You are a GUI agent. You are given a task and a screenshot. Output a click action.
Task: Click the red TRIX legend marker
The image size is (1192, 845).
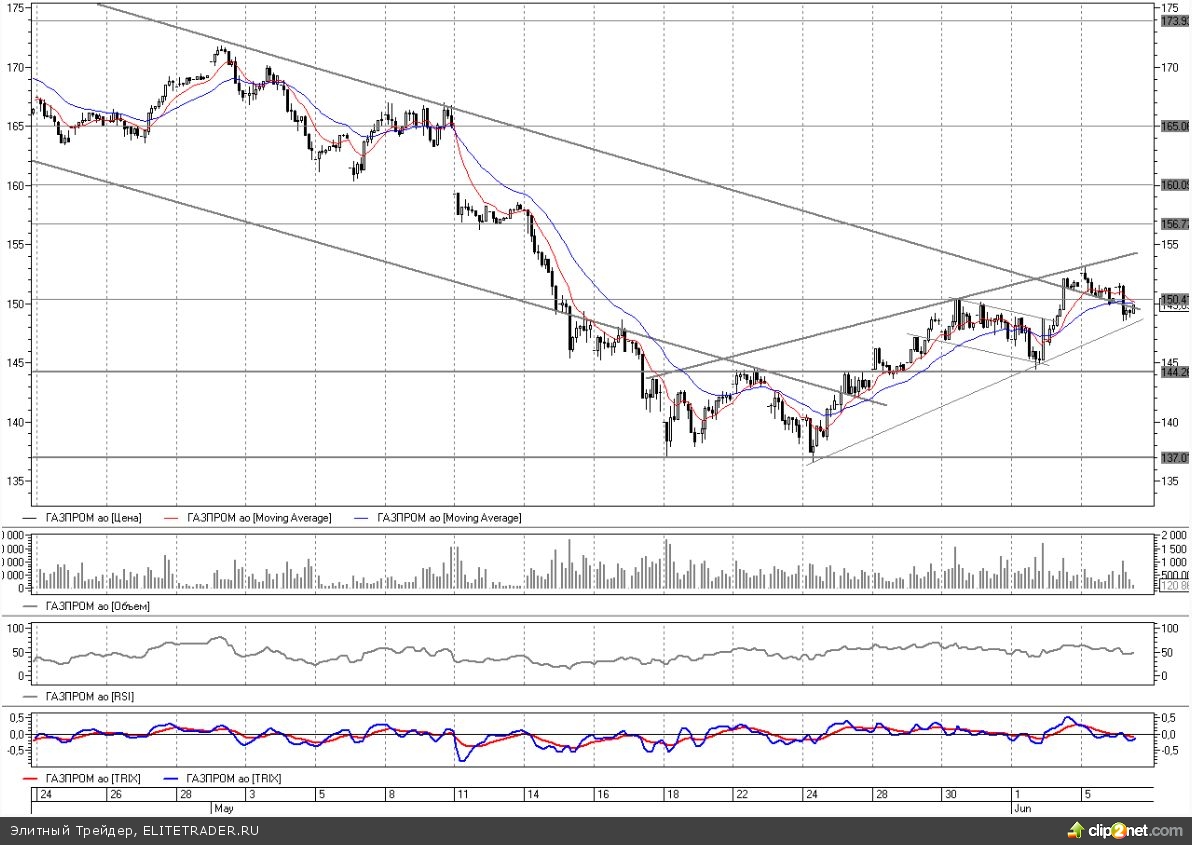32,777
